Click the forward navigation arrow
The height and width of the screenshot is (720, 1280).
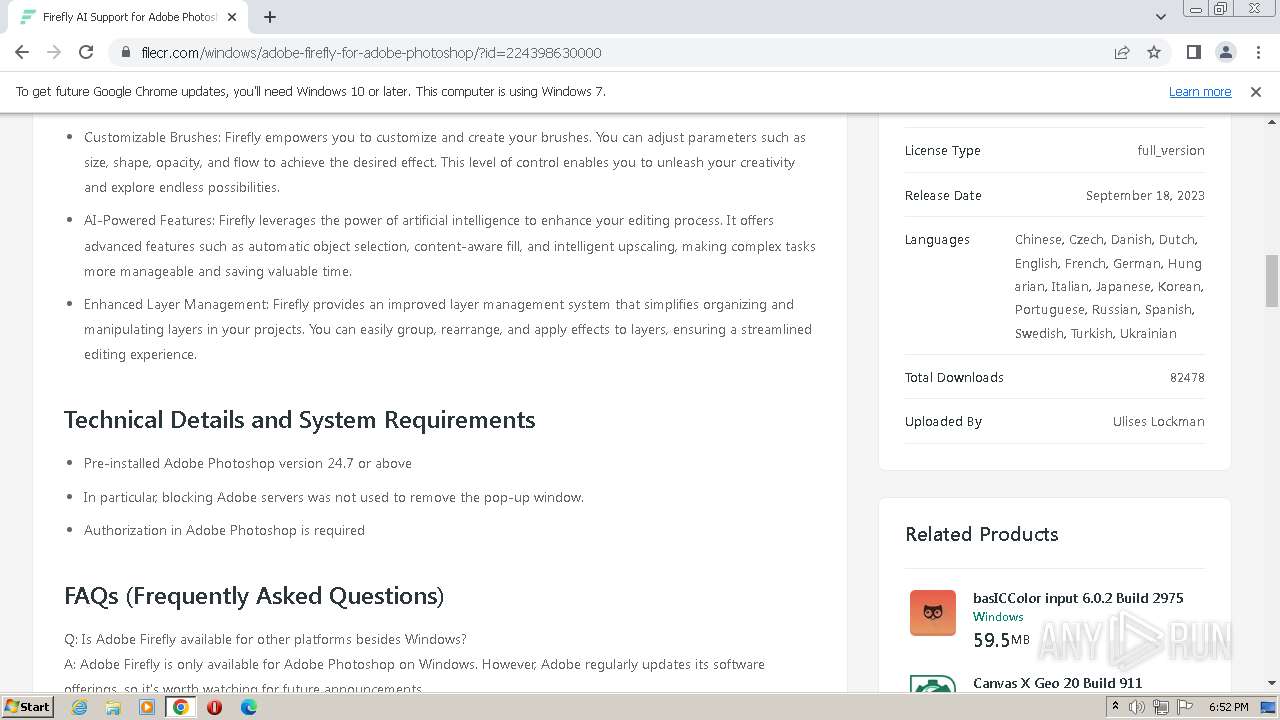54,52
